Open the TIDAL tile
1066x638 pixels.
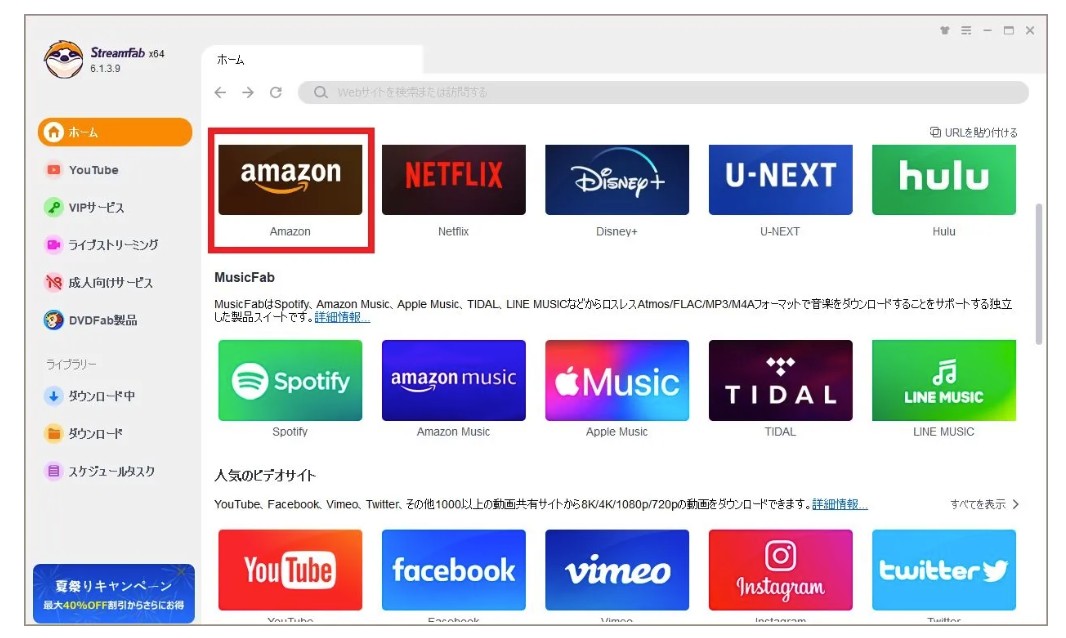coord(780,380)
